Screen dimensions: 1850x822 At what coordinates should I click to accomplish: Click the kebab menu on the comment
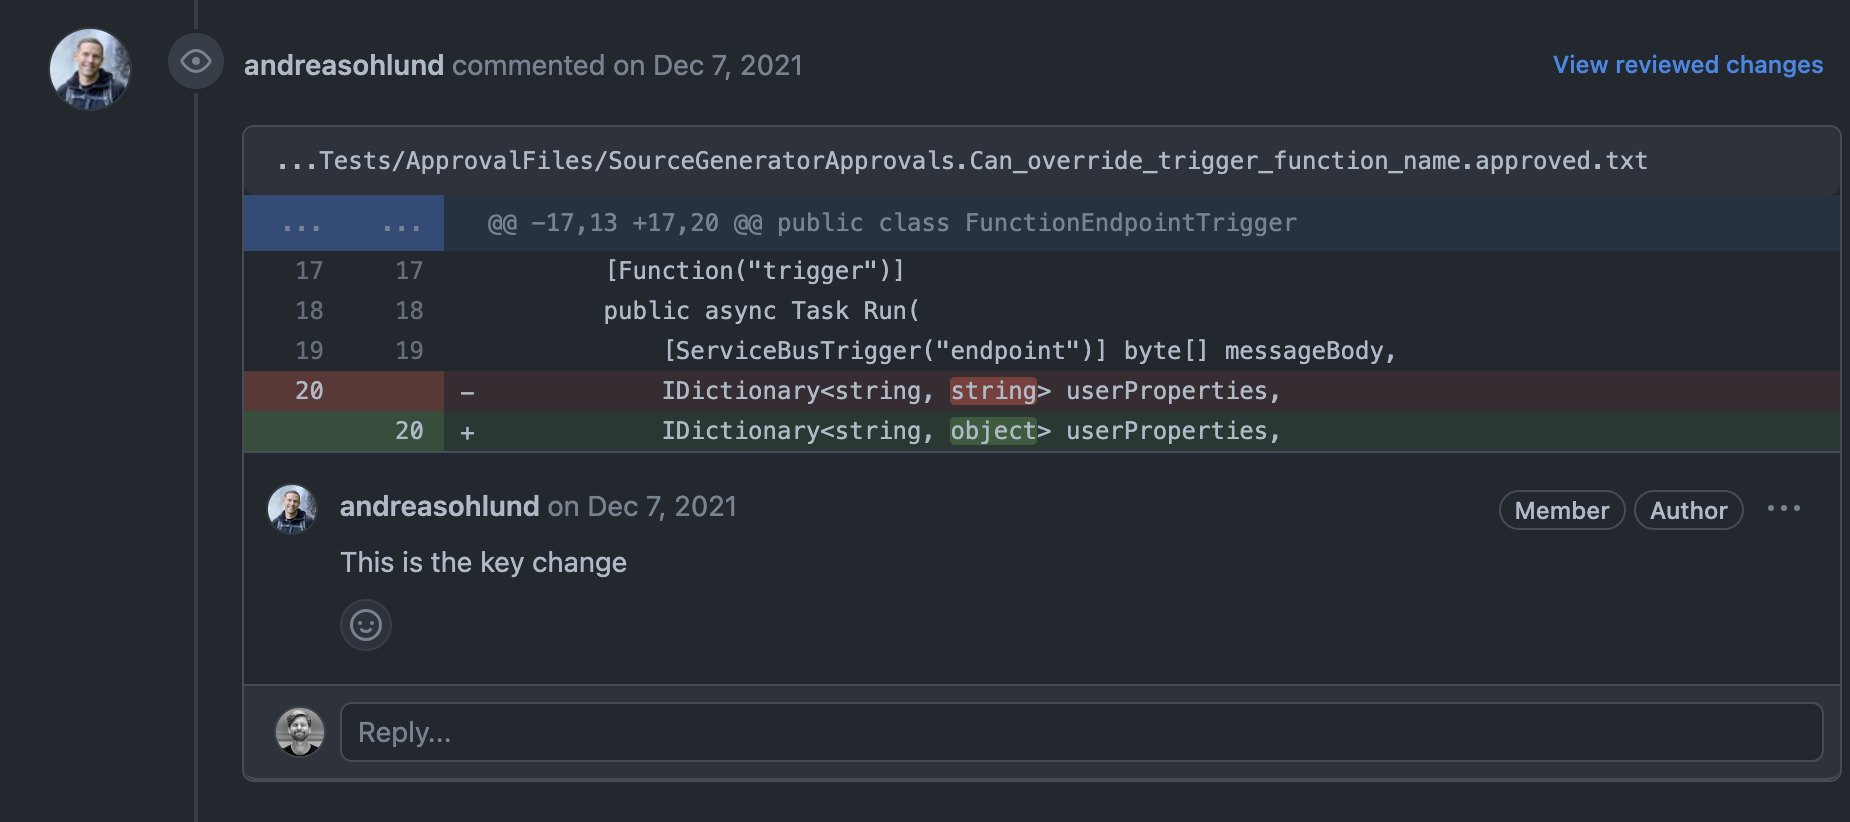1784,509
